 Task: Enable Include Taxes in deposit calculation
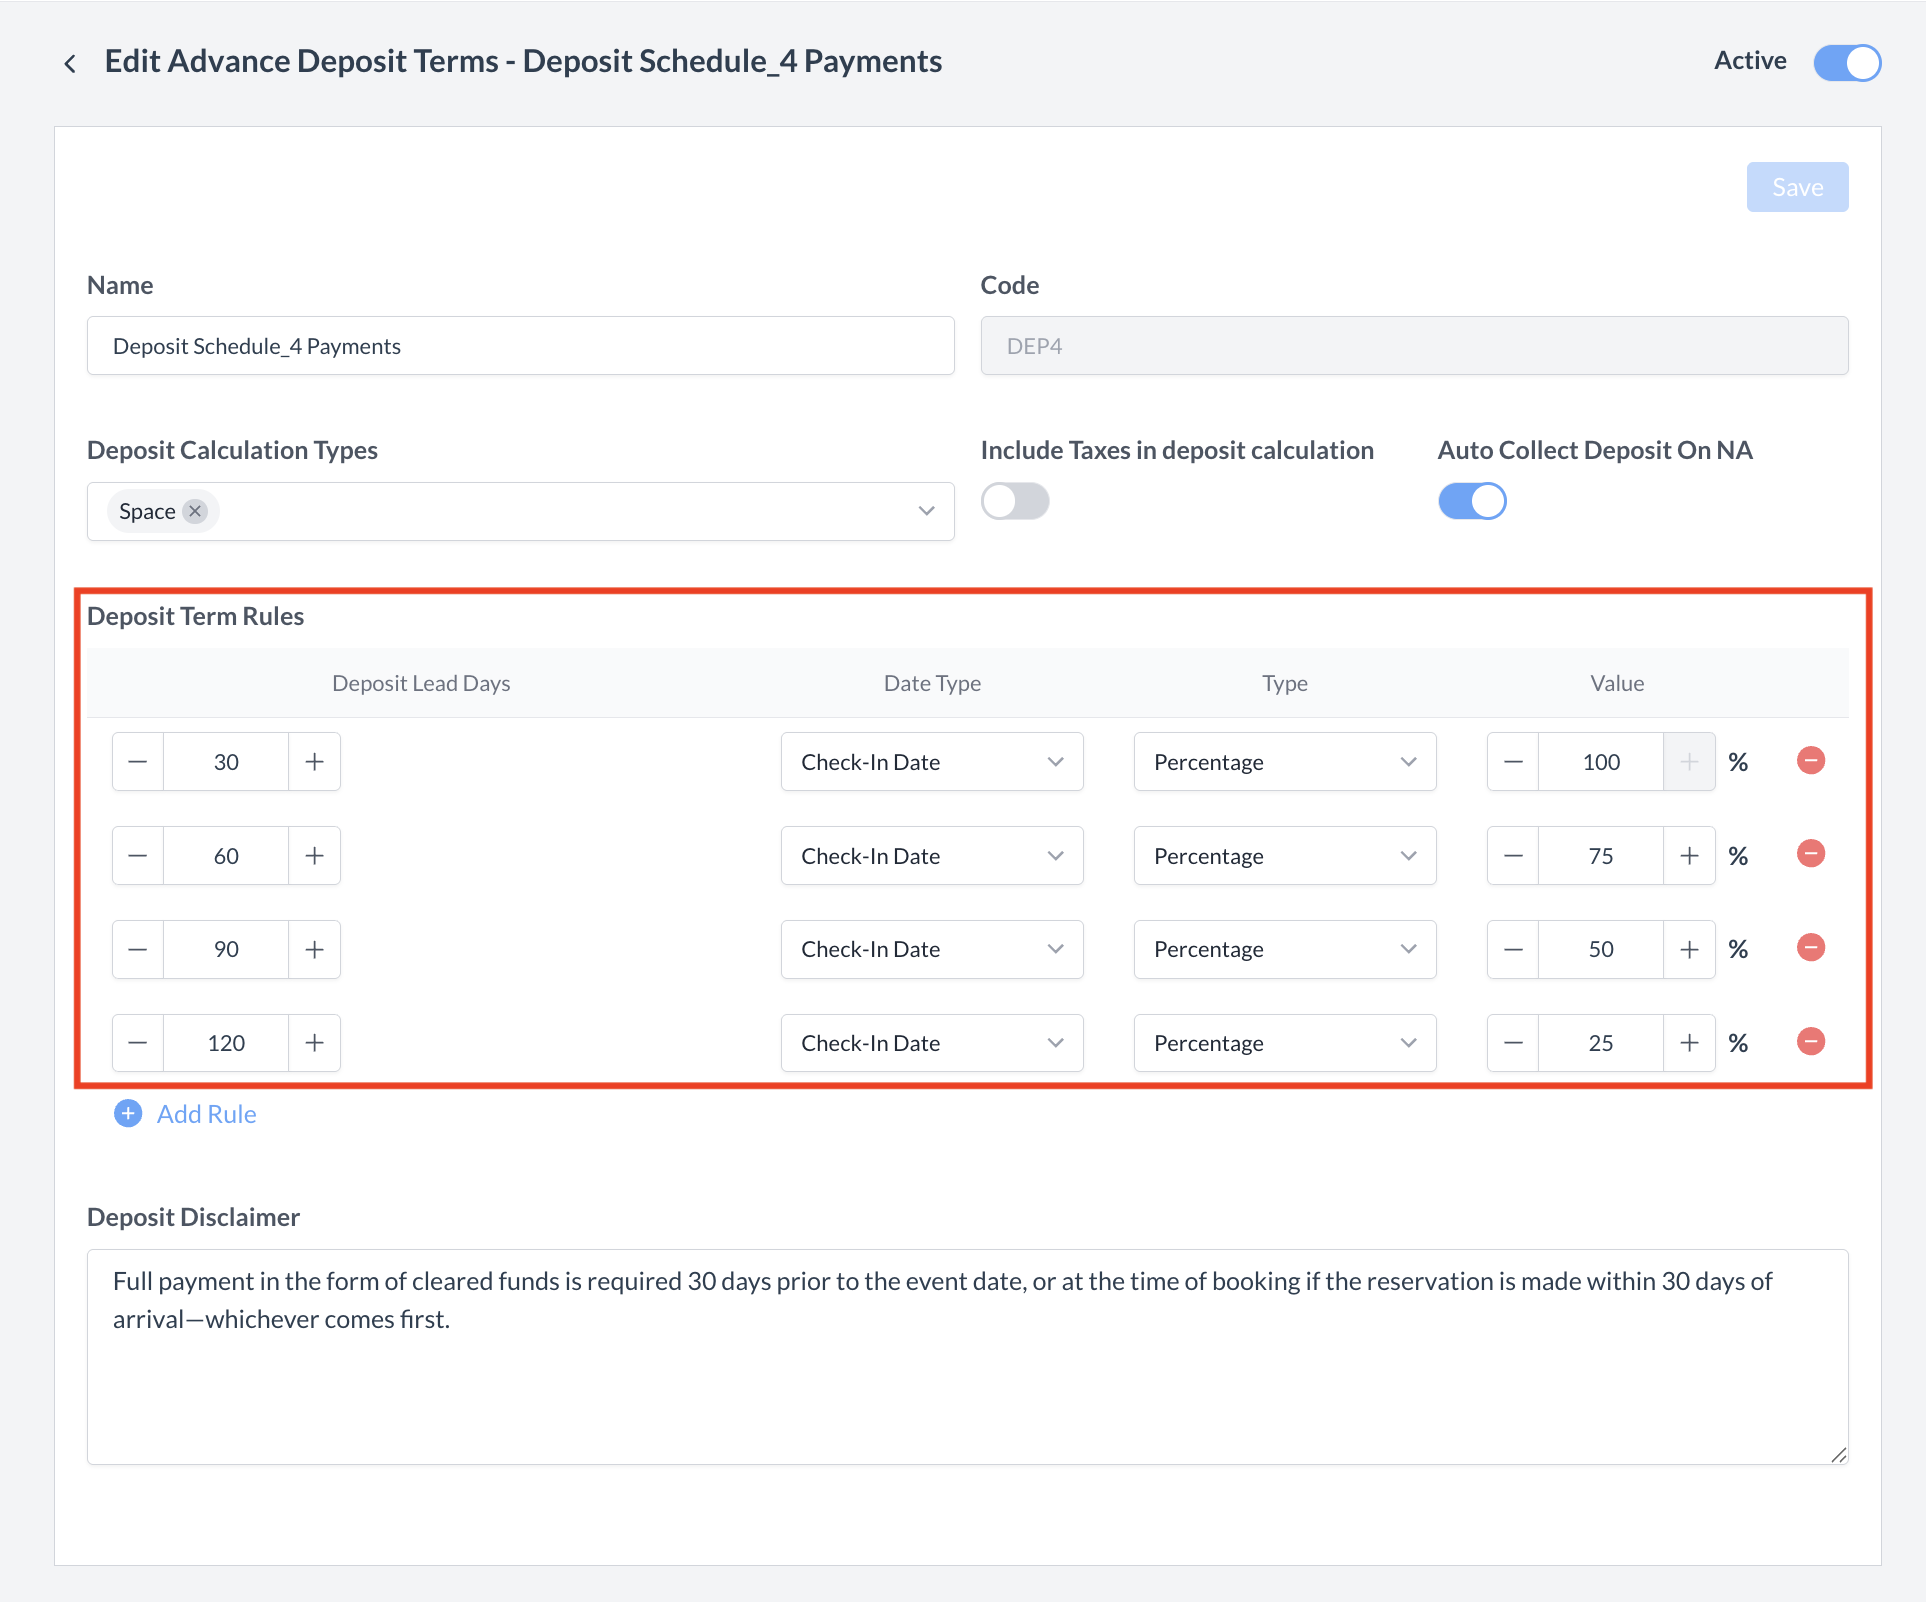coord(1014,501)
